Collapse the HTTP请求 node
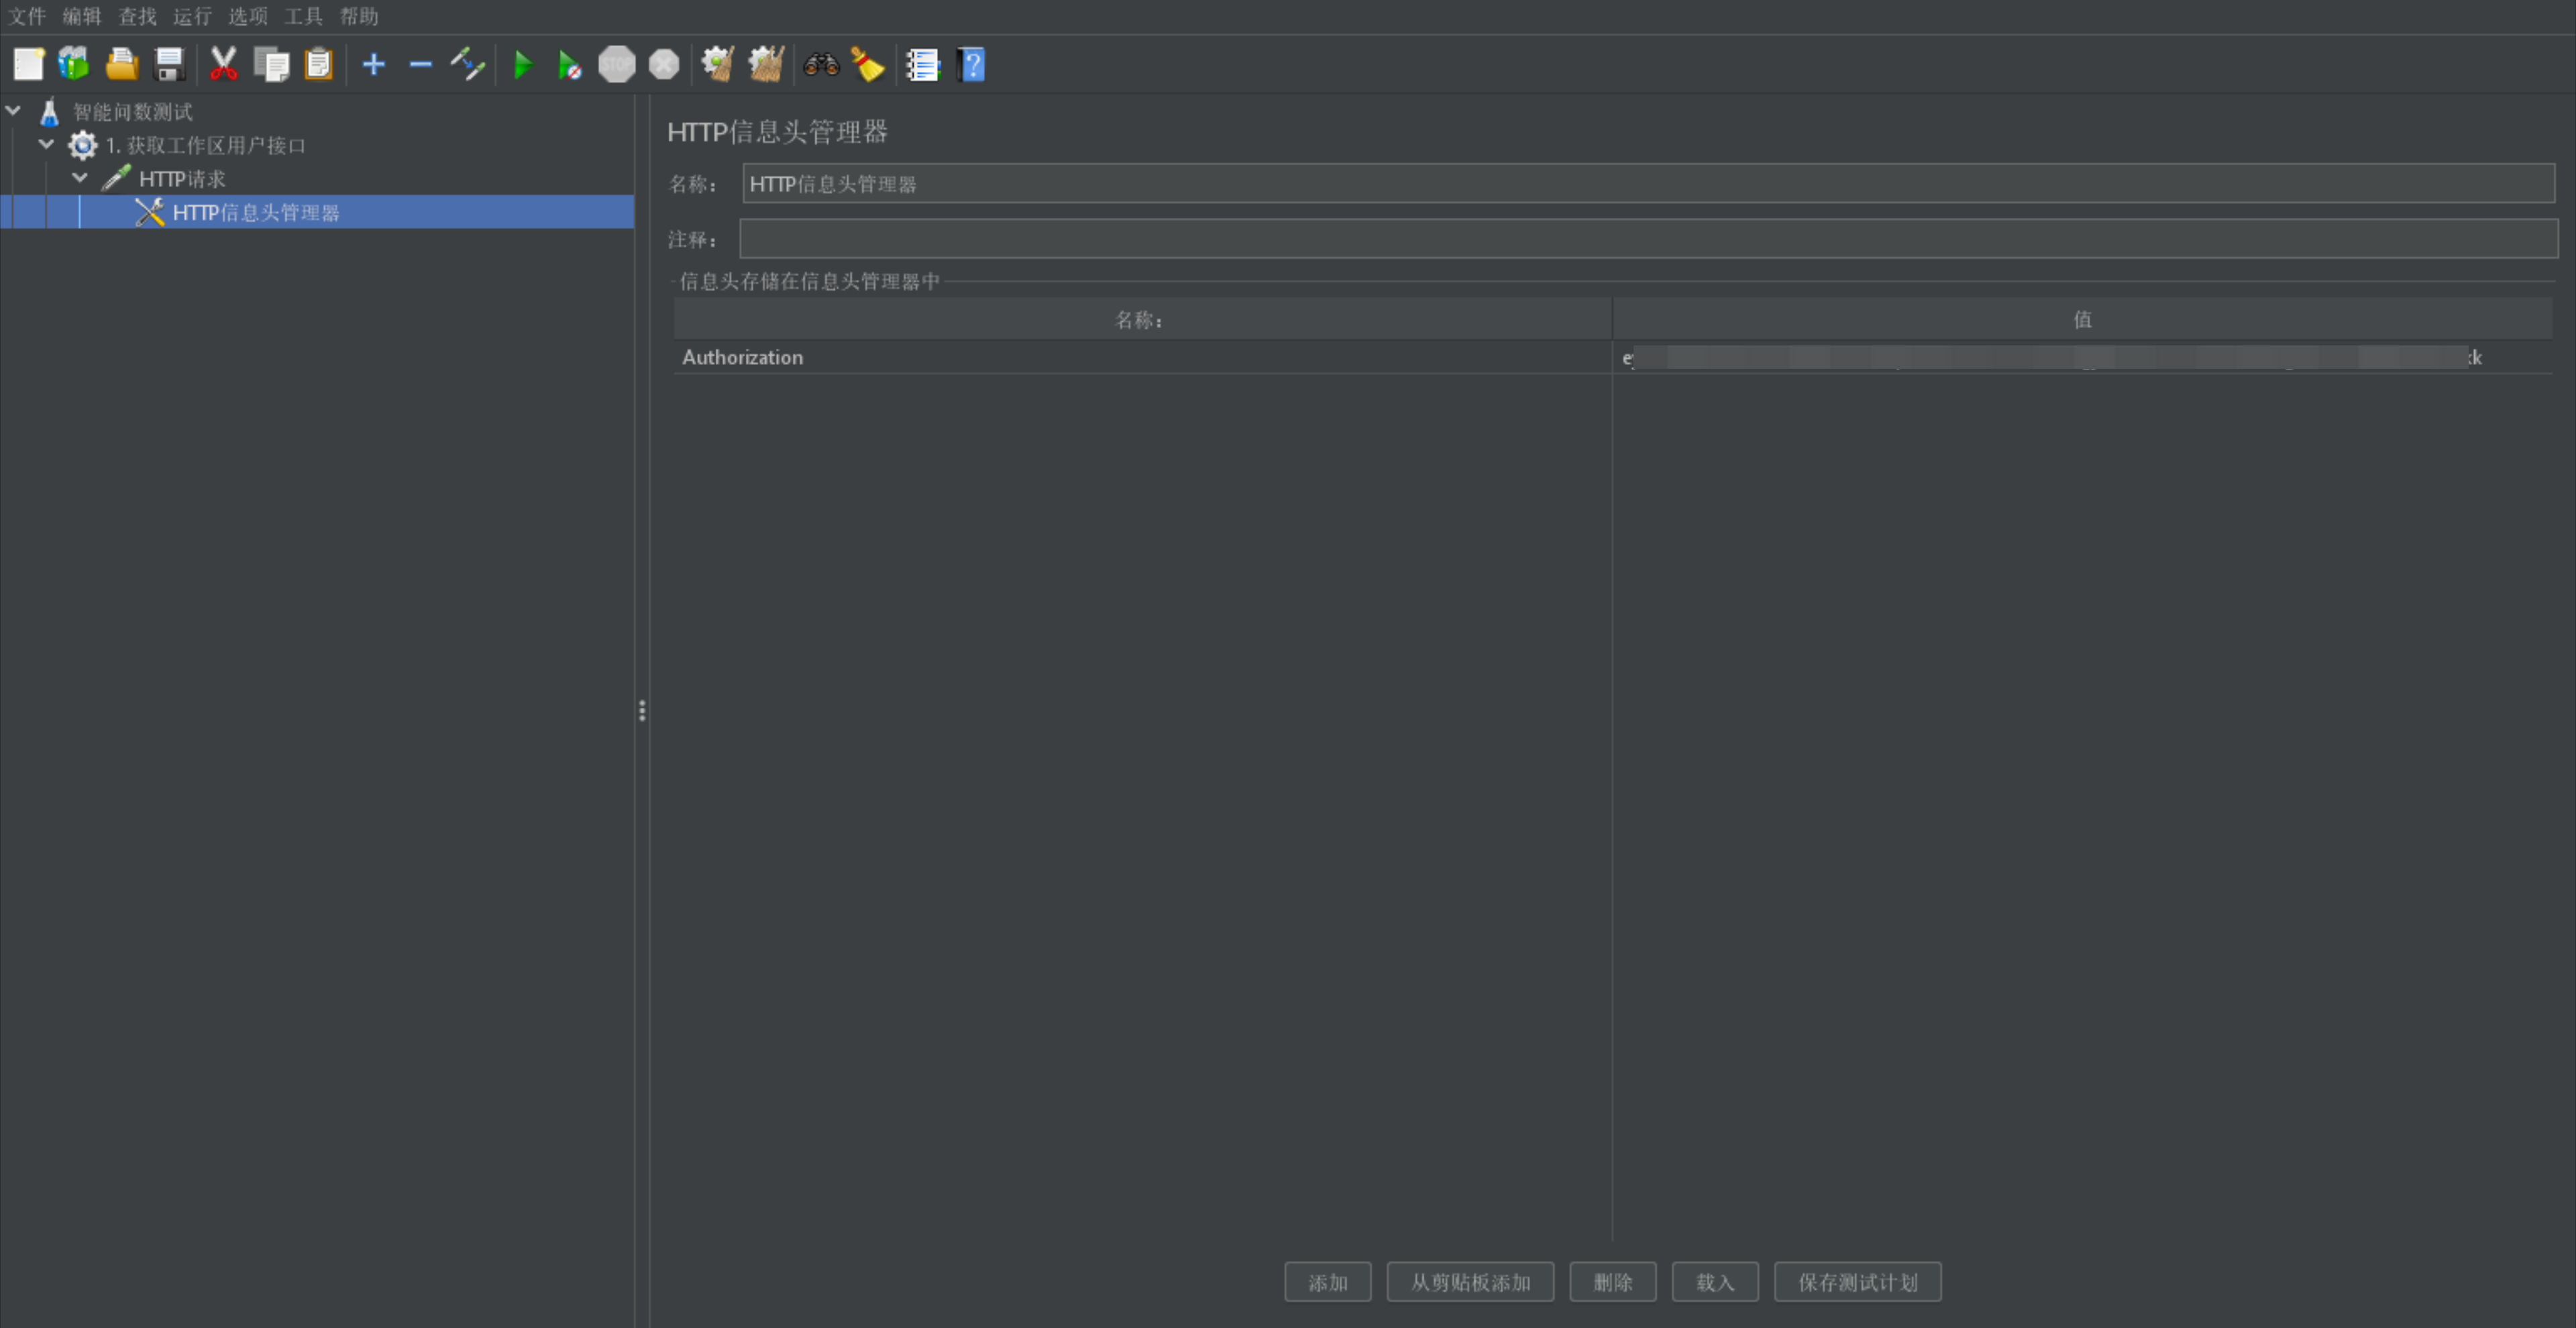 (80, 178)
